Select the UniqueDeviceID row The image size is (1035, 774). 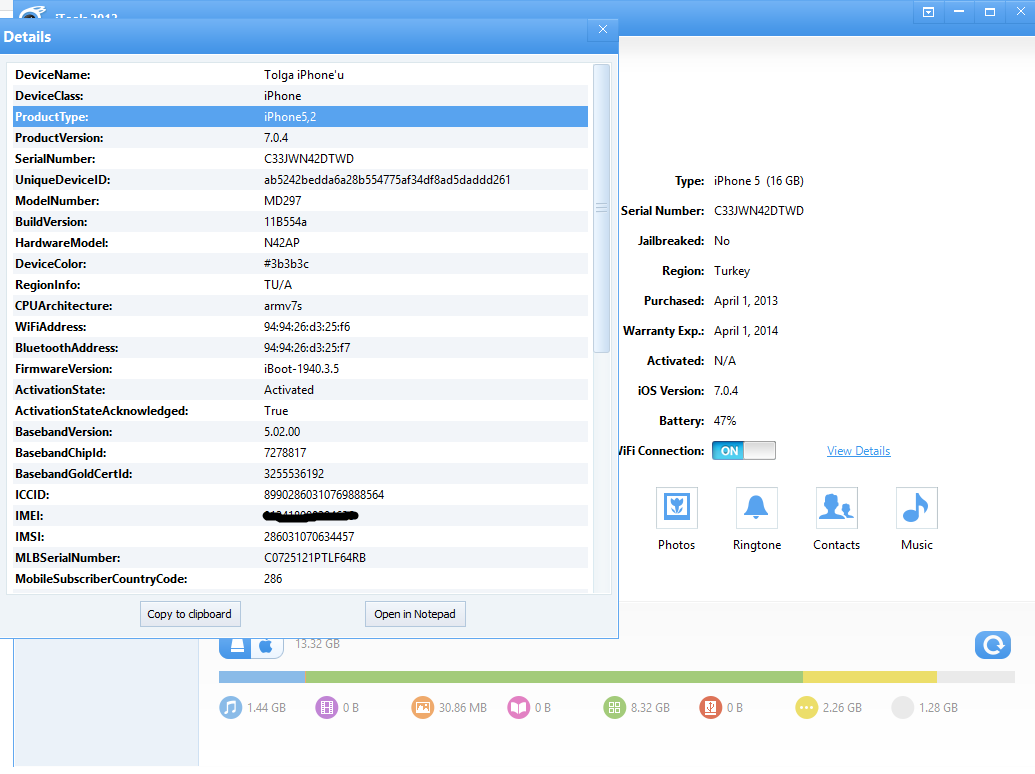point(300,179)
